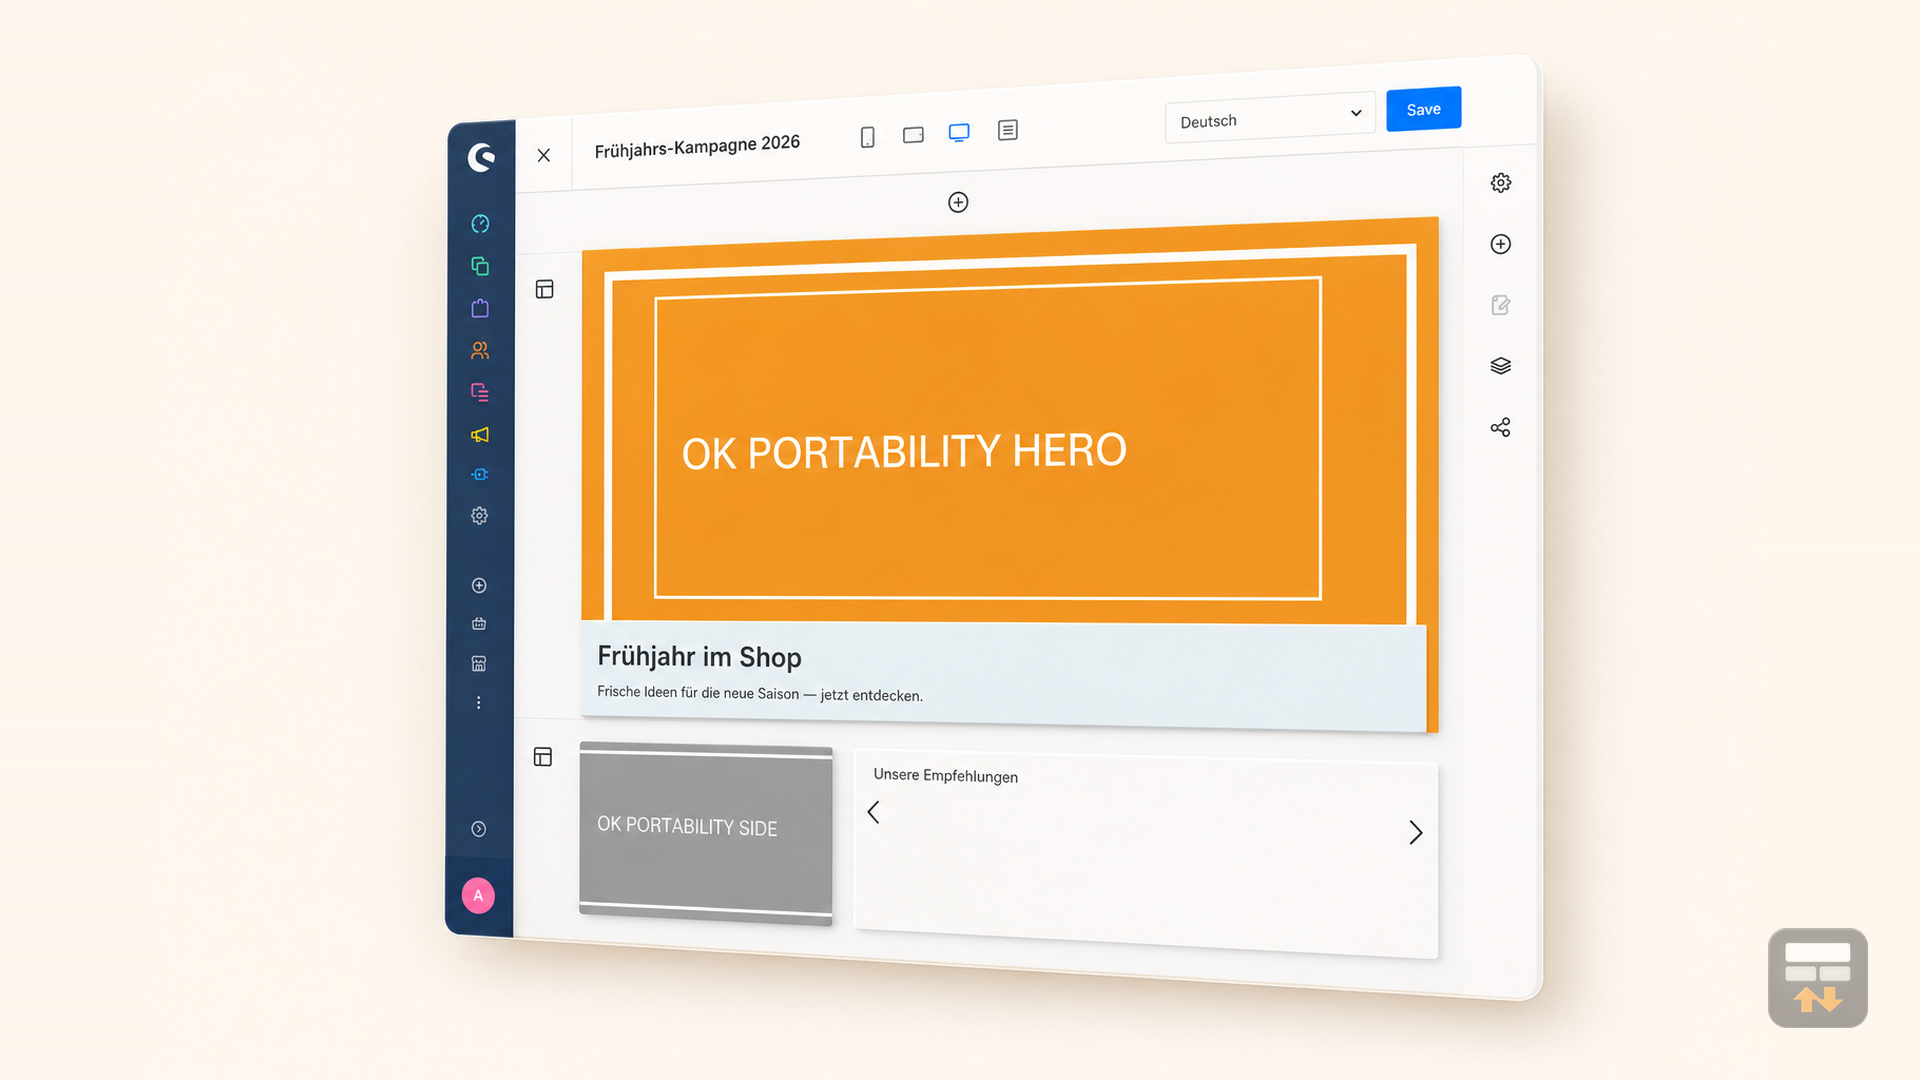Switch to form view mode

[x=1008, y=130]
